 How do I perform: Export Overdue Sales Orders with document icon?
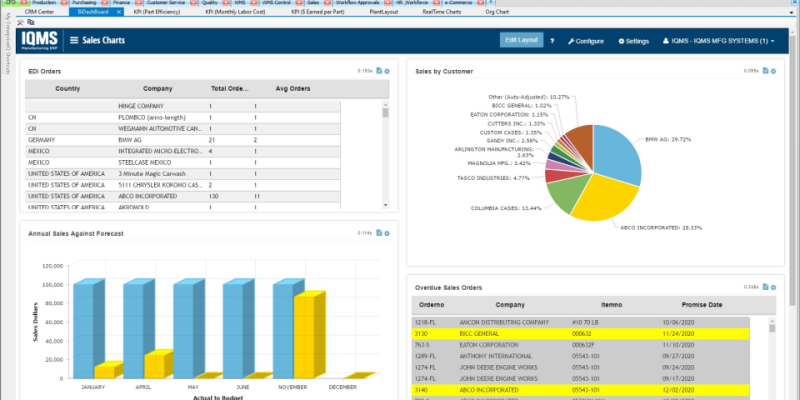pyautogui.click(x=765, y=287)
